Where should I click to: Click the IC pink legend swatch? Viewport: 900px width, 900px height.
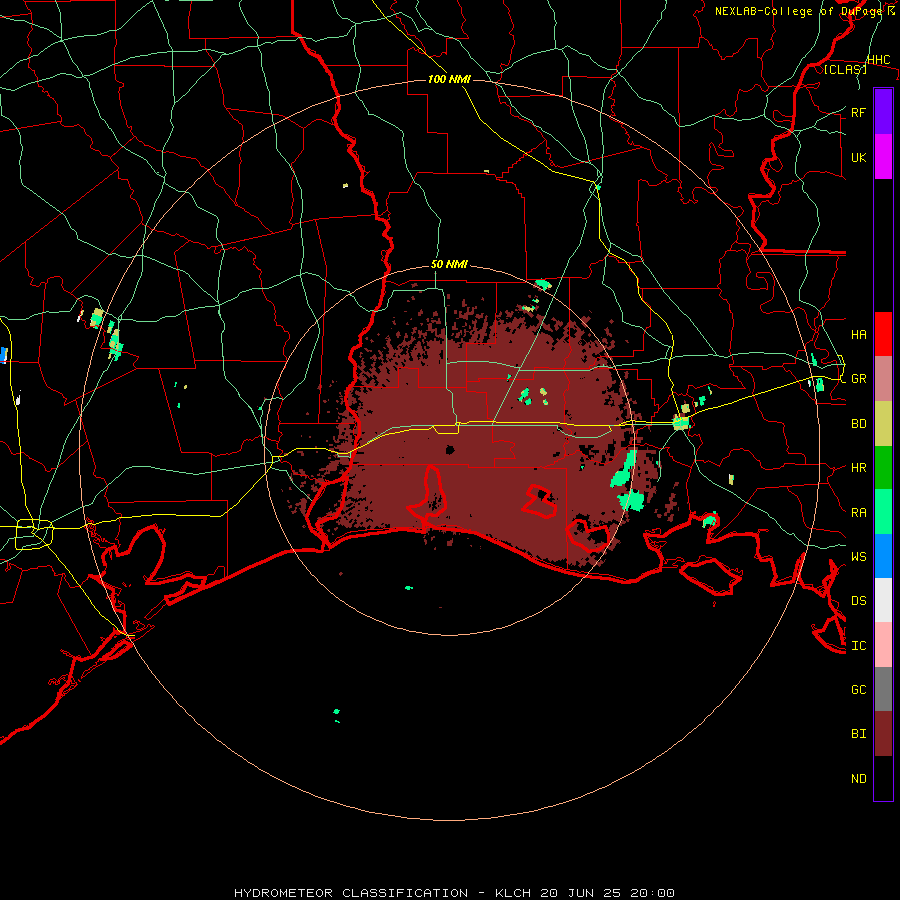pyautogui.click(x=883, y=645)
